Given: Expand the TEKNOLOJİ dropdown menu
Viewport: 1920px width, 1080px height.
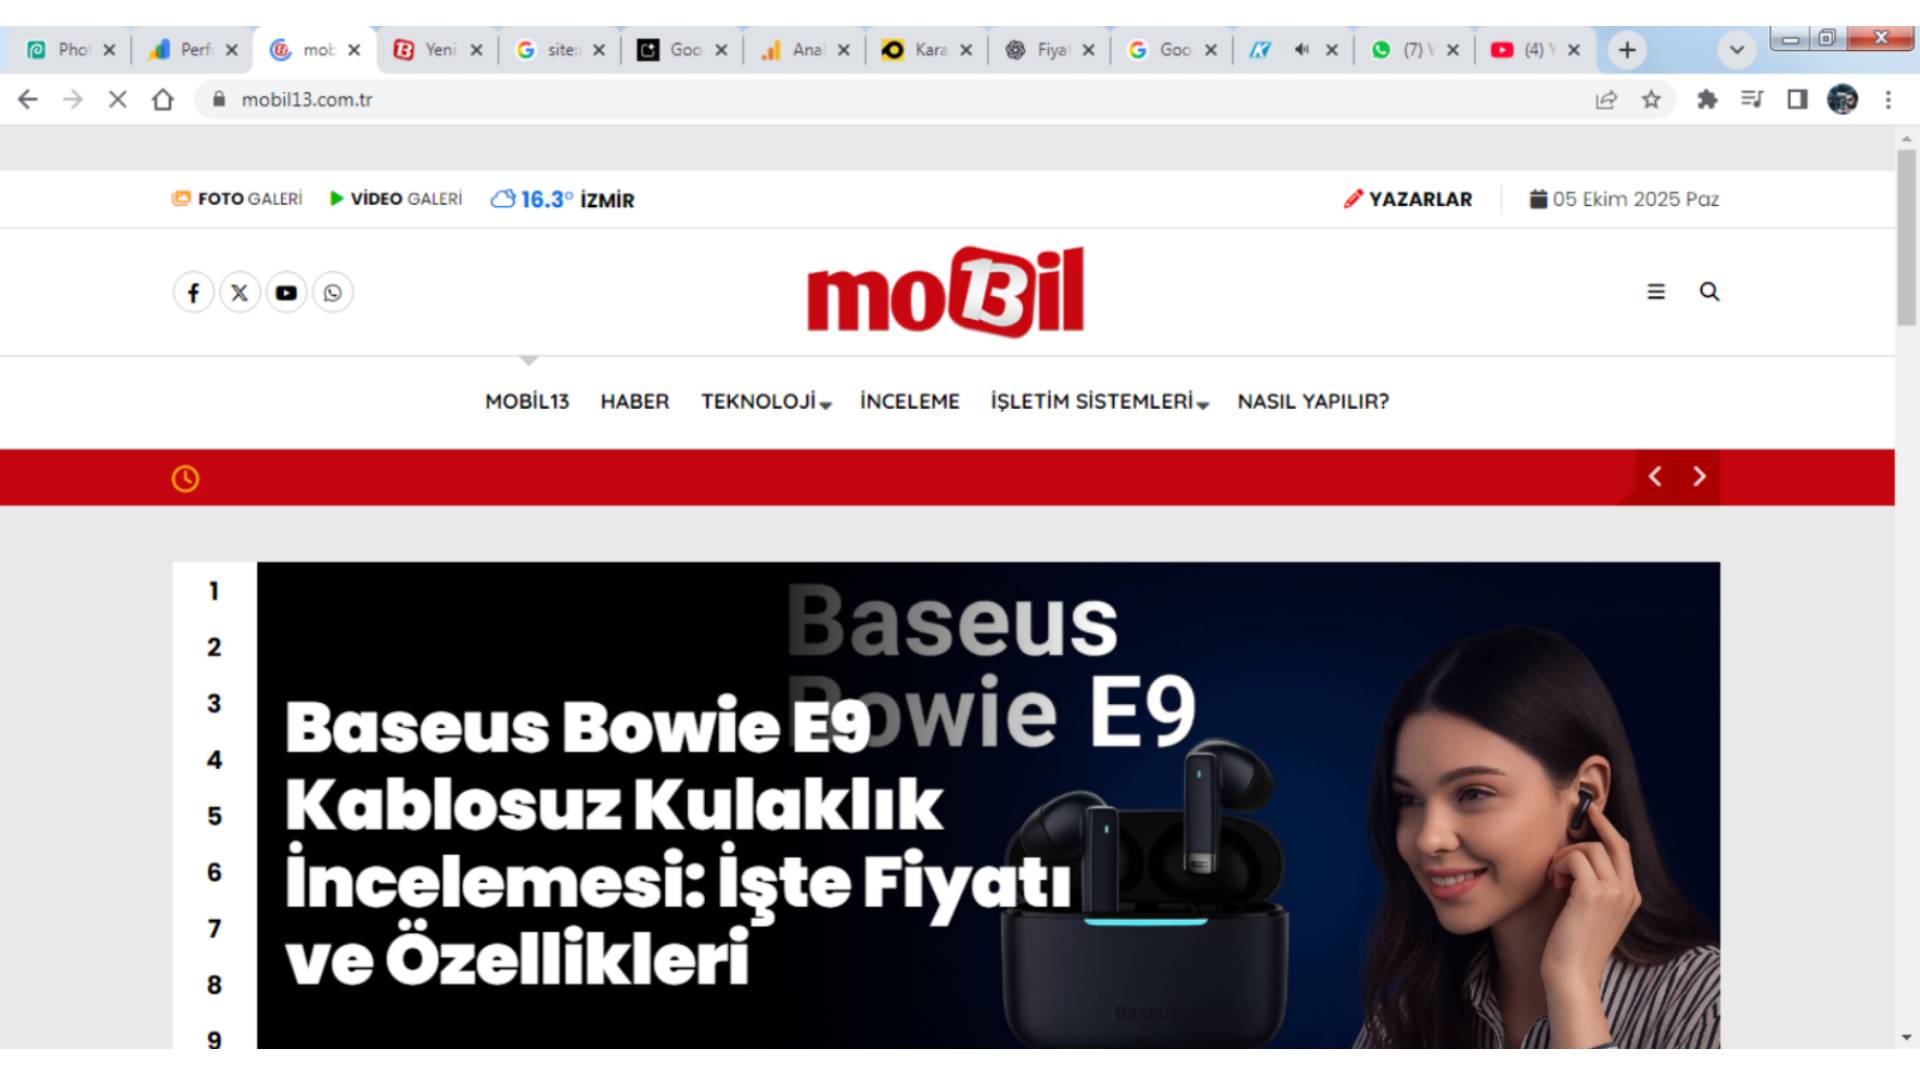Looking at the screenshot, I should tap(766, 402).
